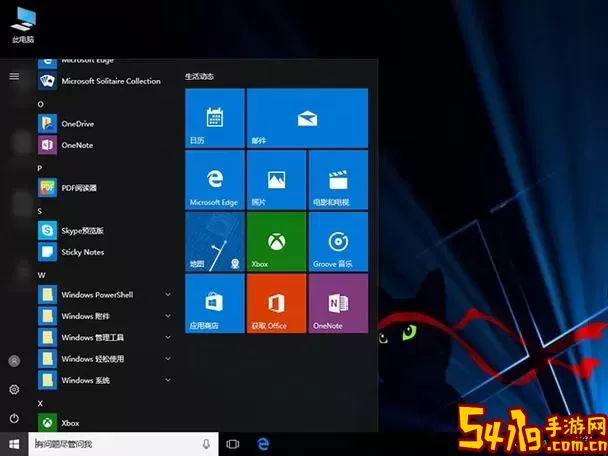608x456 pixels.
Task: Expand the Windows 轻松使用 folder chevron
Action: (168, 359)
